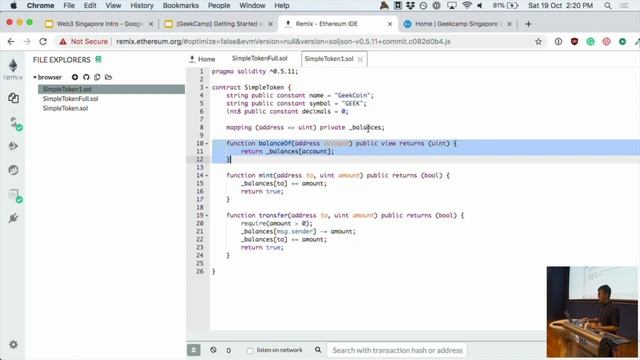
Task: Open the Deploy and run transactions icon
Action: click(13, 146)
